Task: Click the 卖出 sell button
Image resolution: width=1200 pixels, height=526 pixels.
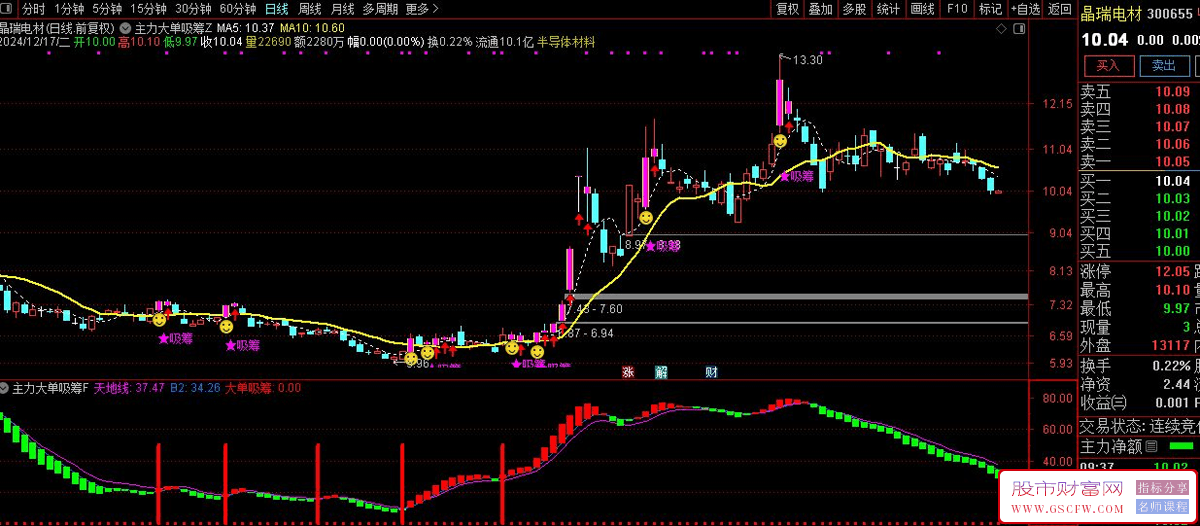Action: (x=1164, y=66)
